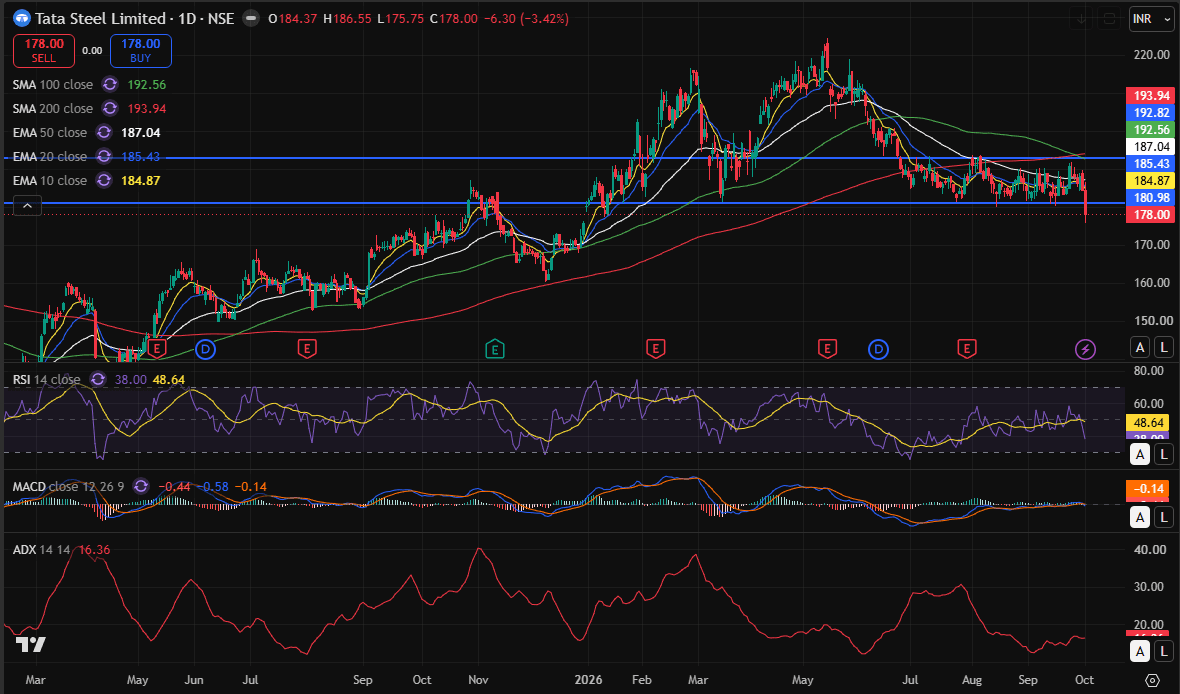
Task: Open the red earnings marker near Aug 2026
Action: pos(966,349)
